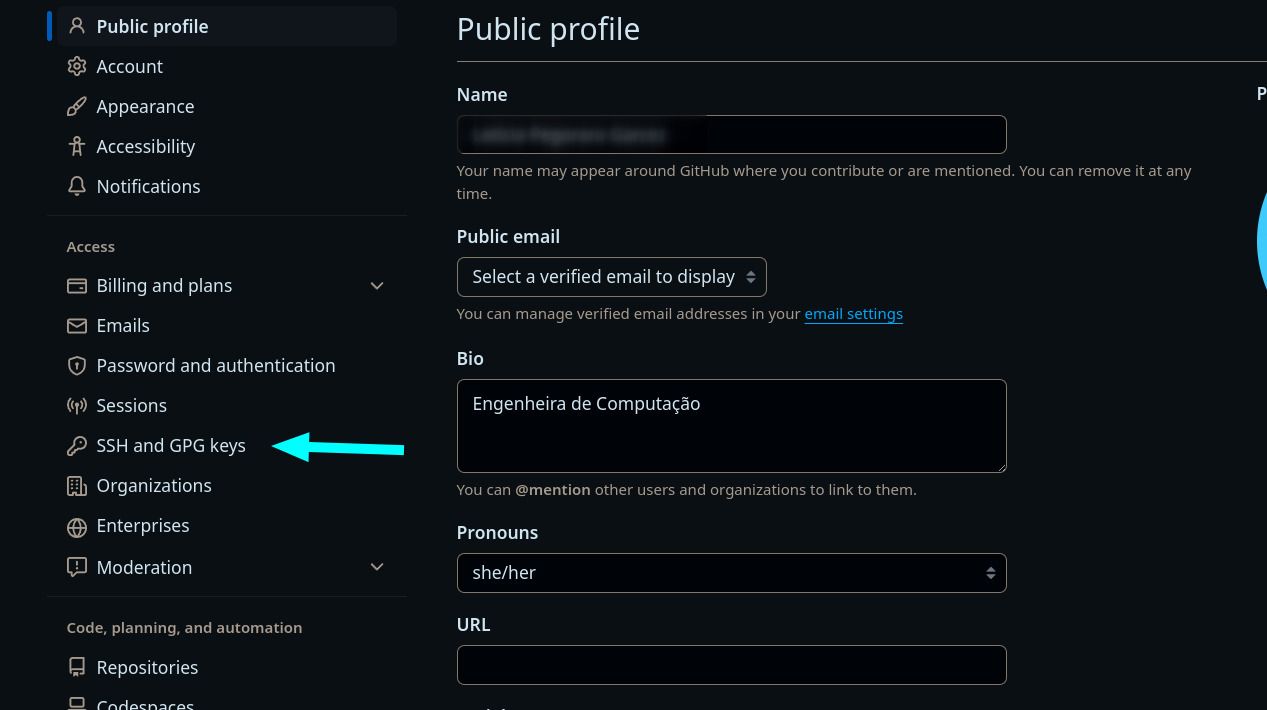Select the Public profile sidebar item
Viewport: 1267px width, 710px height.
point(222,26)
